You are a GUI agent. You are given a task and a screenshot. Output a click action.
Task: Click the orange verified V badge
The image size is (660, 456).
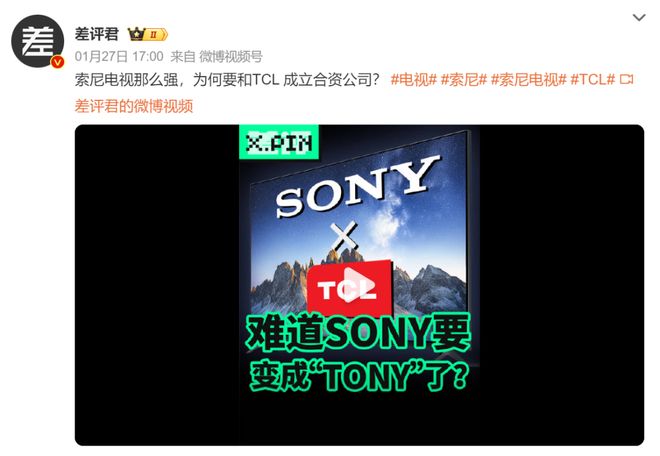click(x=57, y=62)
